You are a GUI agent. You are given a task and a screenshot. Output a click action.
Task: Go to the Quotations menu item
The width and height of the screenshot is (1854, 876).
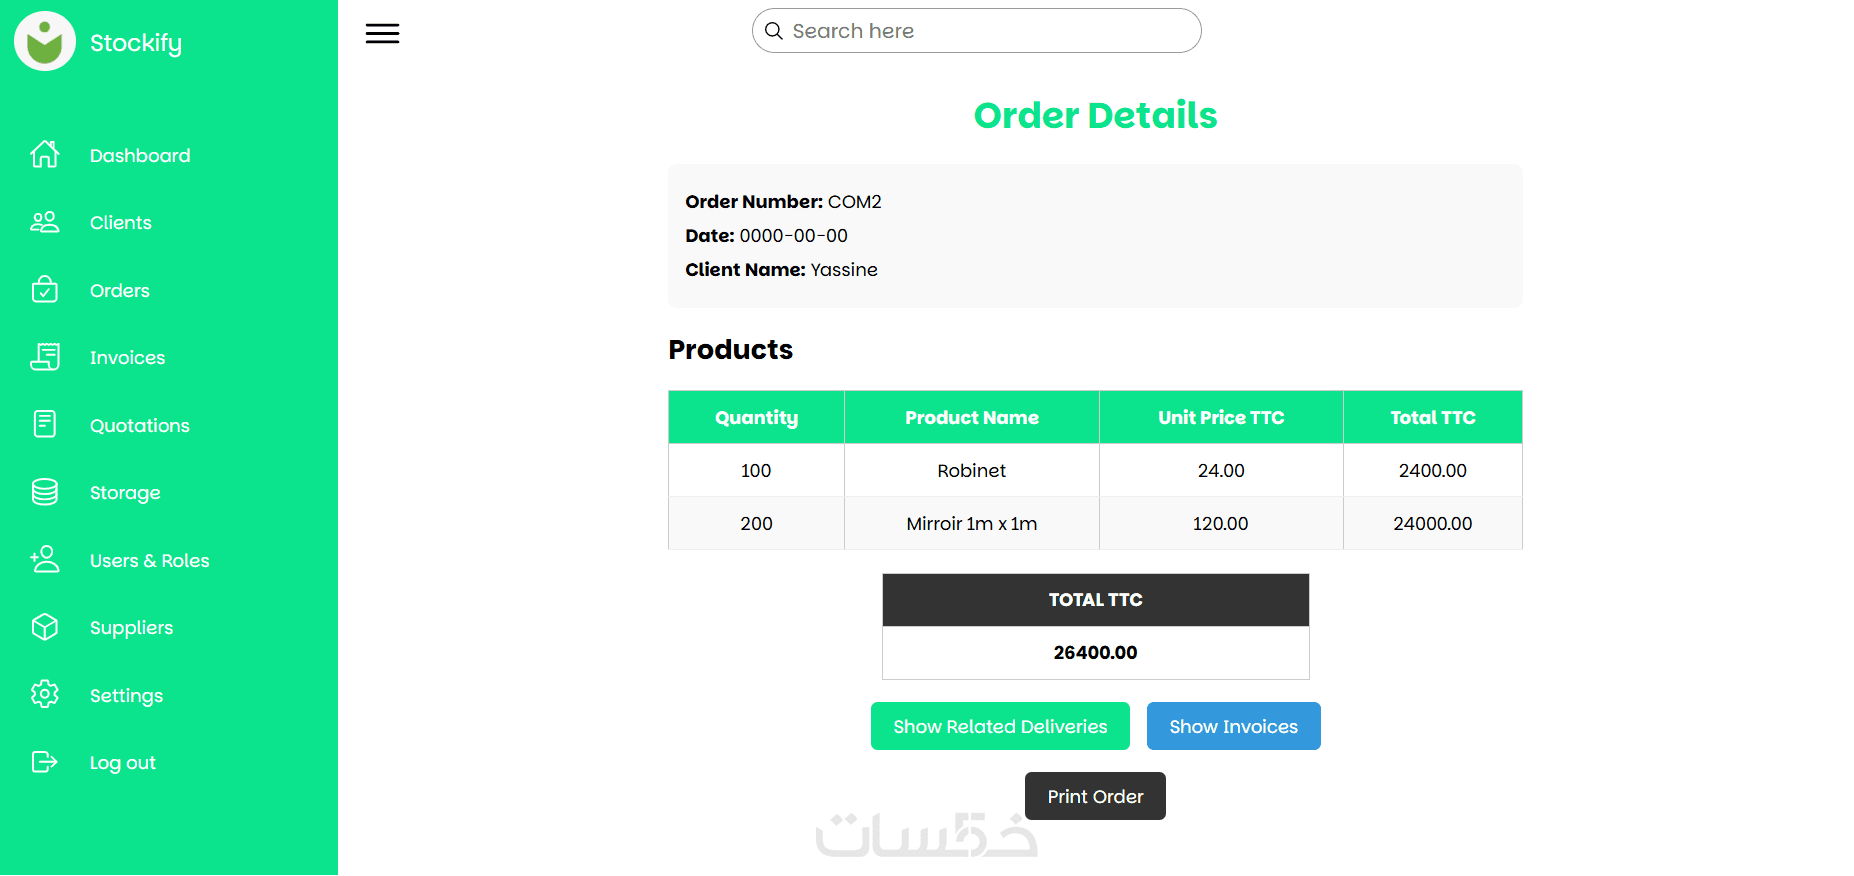[140, 426]
